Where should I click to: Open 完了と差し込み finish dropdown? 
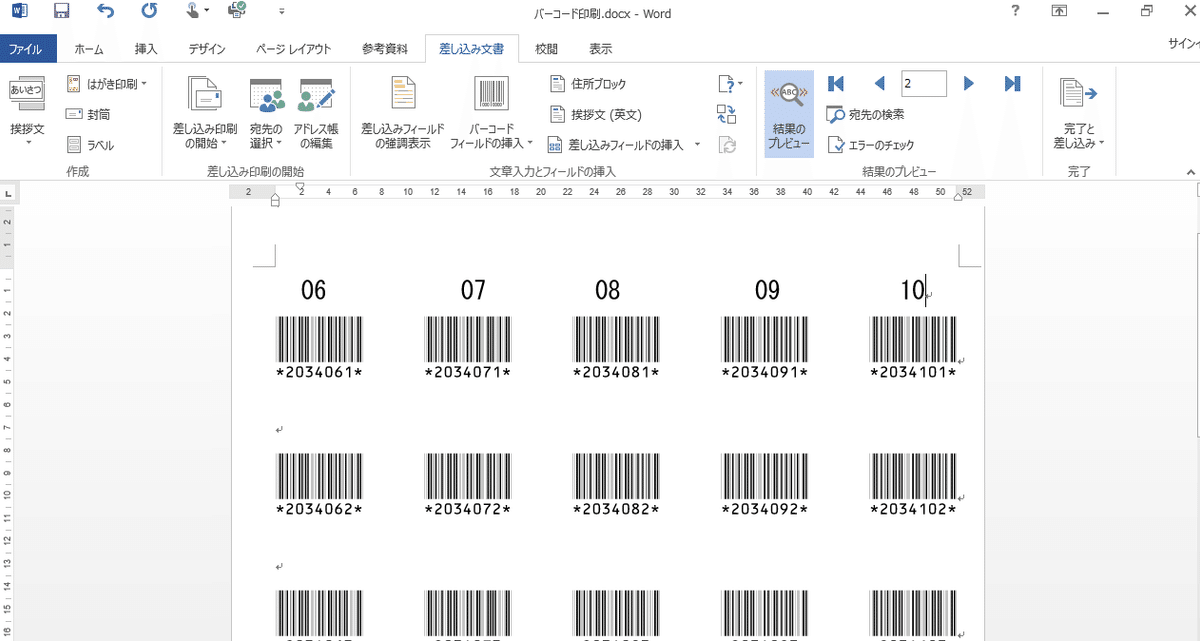[x=1078, y=113]
